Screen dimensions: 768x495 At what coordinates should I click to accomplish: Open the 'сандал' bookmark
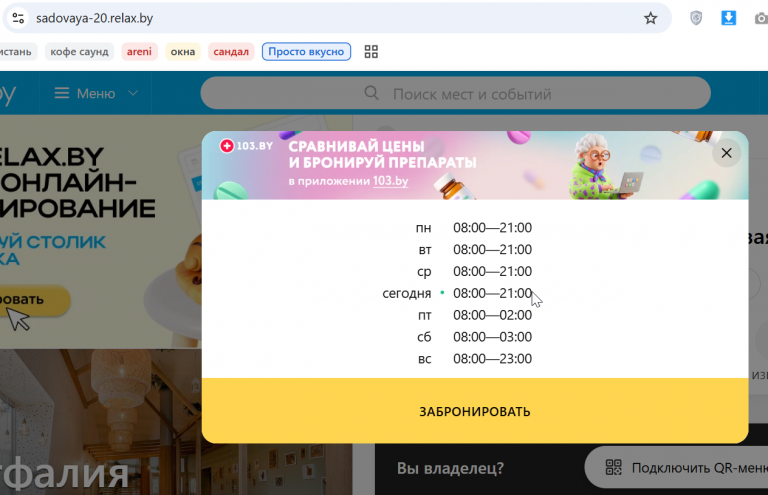[x=231, y=51]
